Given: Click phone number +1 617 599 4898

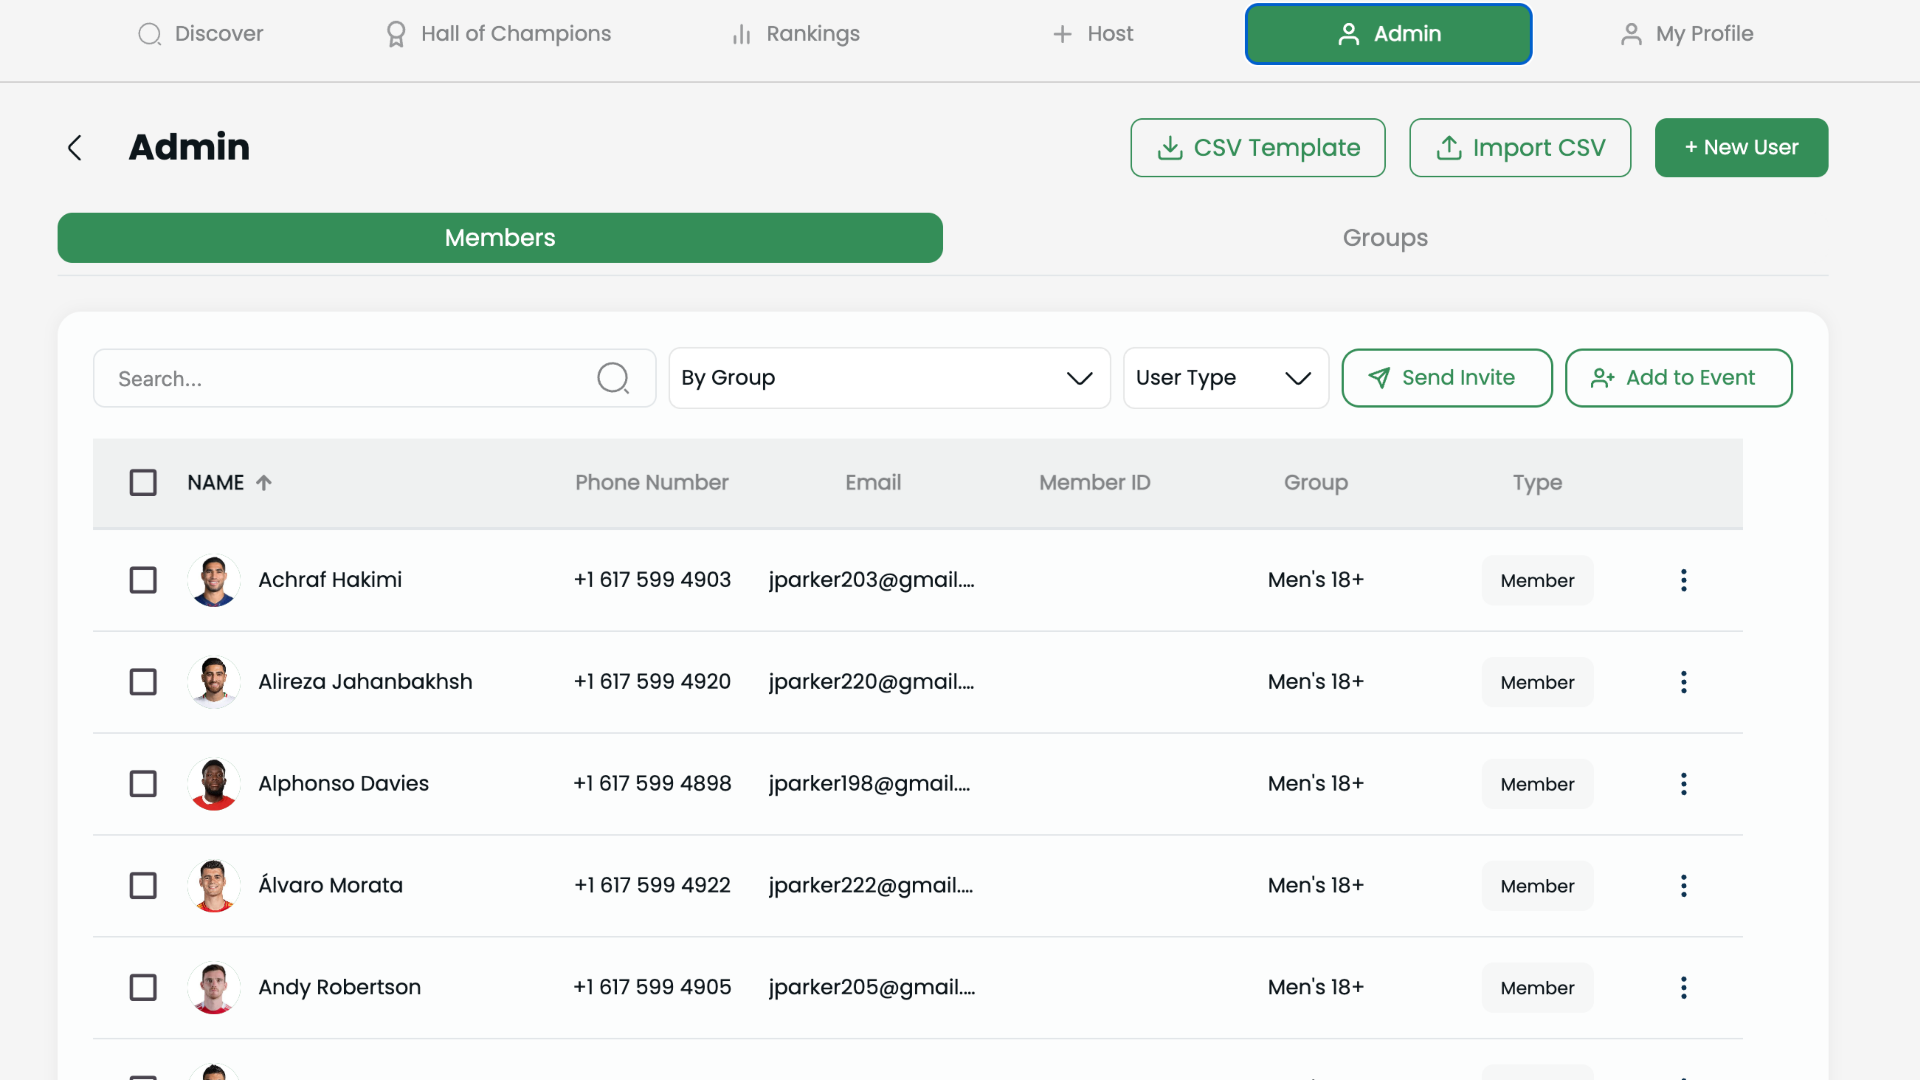Looking at the screenshot, I should [x=652, y=784].
